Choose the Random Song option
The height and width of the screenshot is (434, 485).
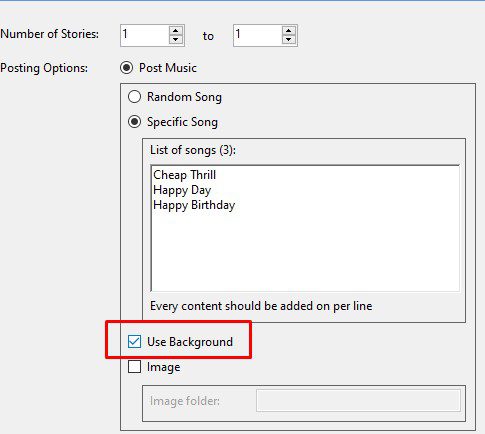134,97
